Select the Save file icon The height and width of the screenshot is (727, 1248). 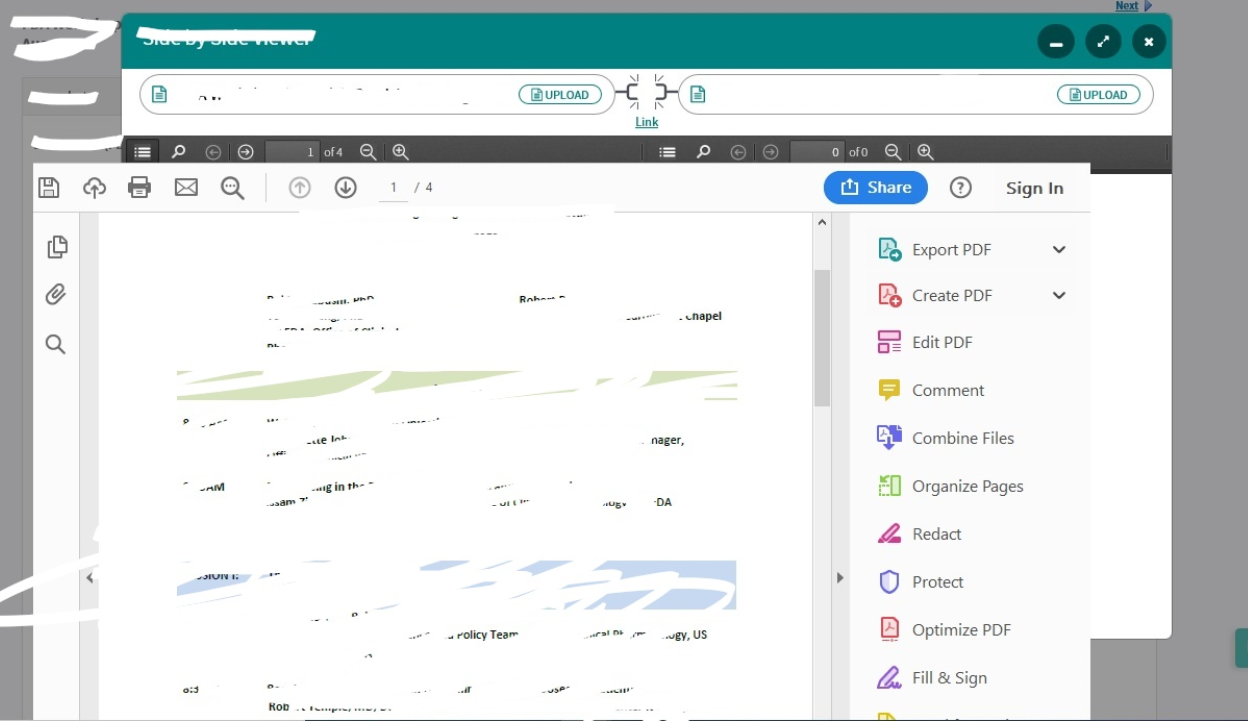[x=48, y=187]
